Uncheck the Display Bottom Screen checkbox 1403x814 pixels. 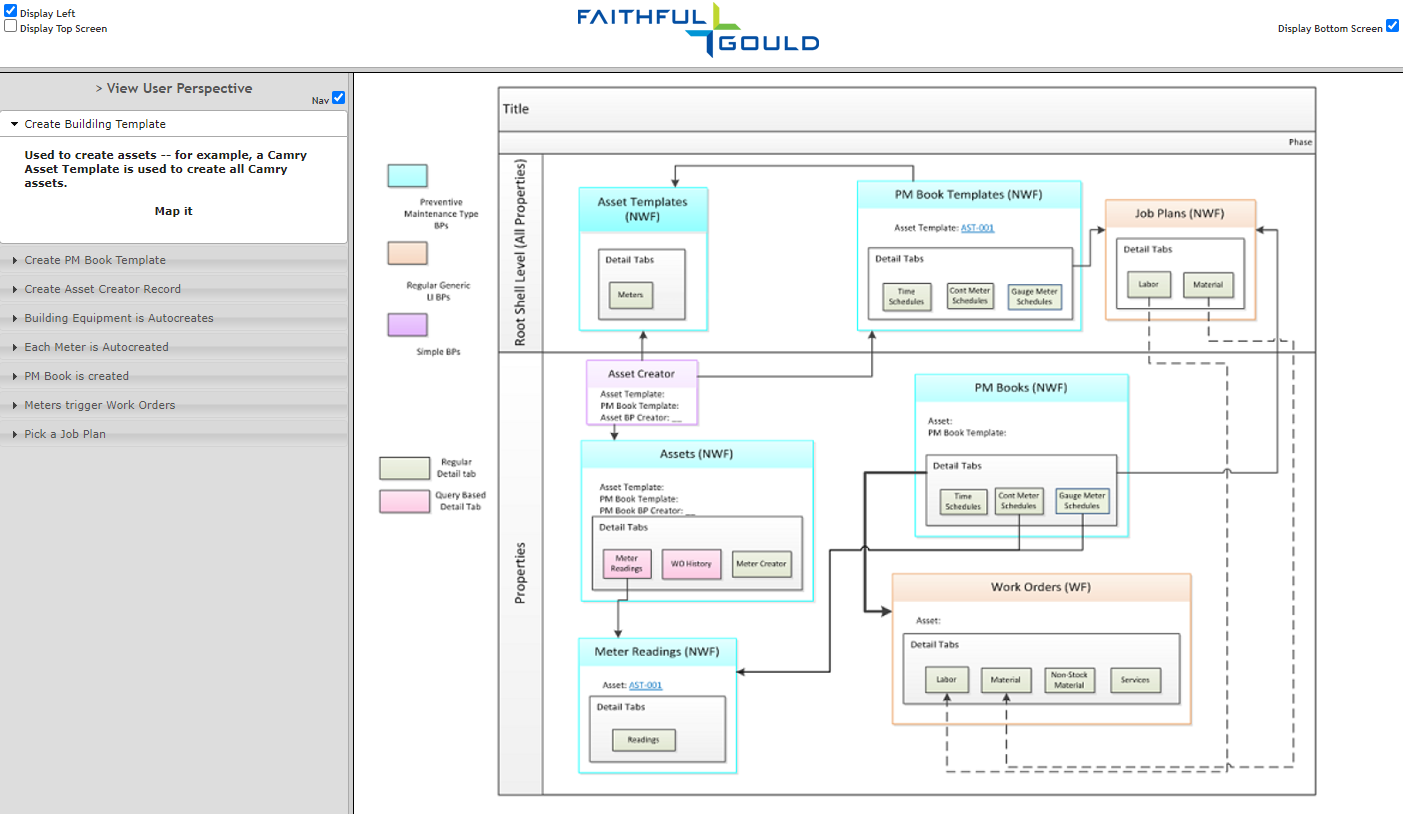(x=1392, y=26)
